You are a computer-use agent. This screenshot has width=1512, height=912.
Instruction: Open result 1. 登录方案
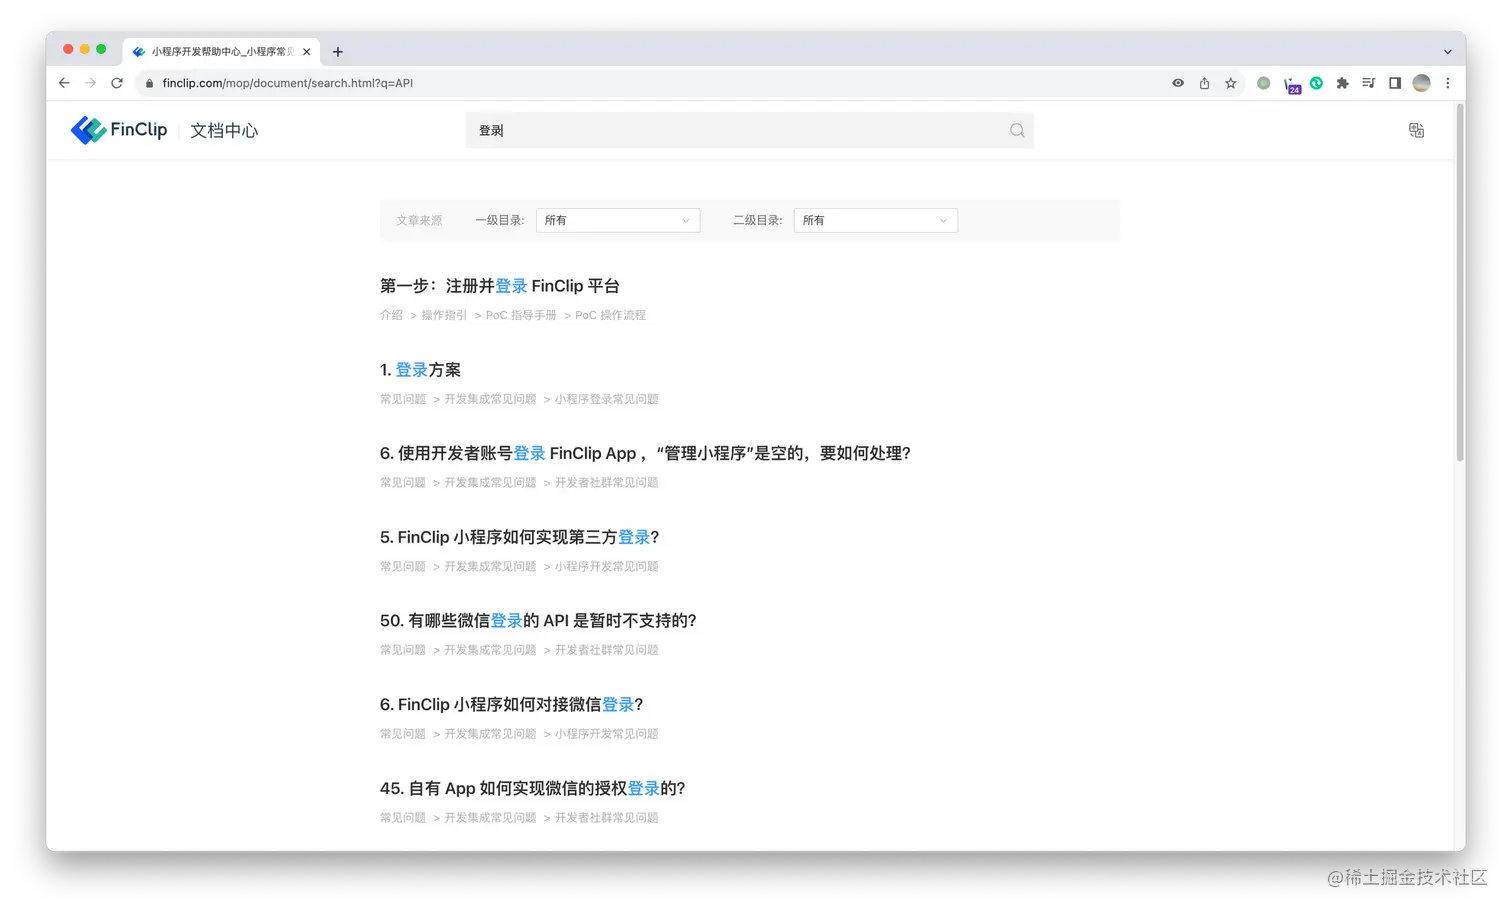tap(420, 370)
